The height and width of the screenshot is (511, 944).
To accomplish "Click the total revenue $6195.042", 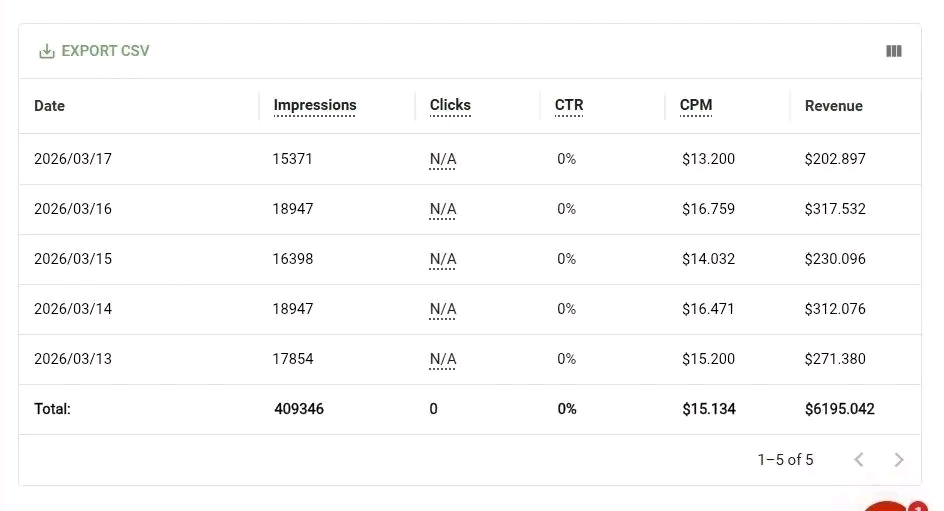I will tap(839, 409).
